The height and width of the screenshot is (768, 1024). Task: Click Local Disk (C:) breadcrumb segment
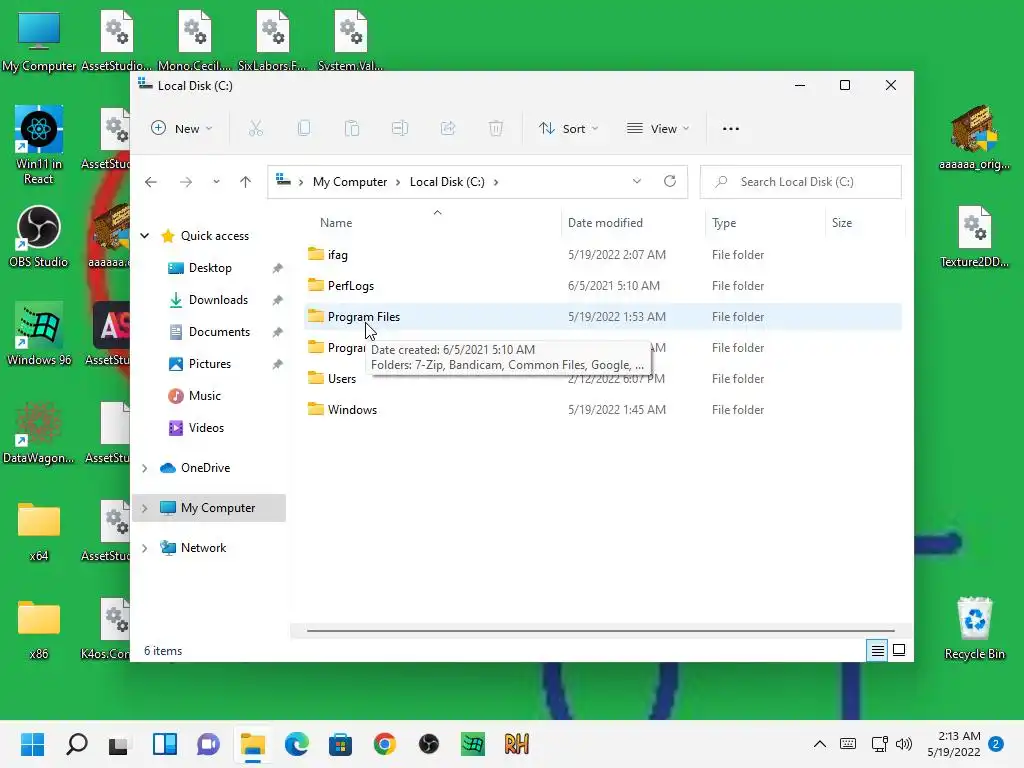447,182
